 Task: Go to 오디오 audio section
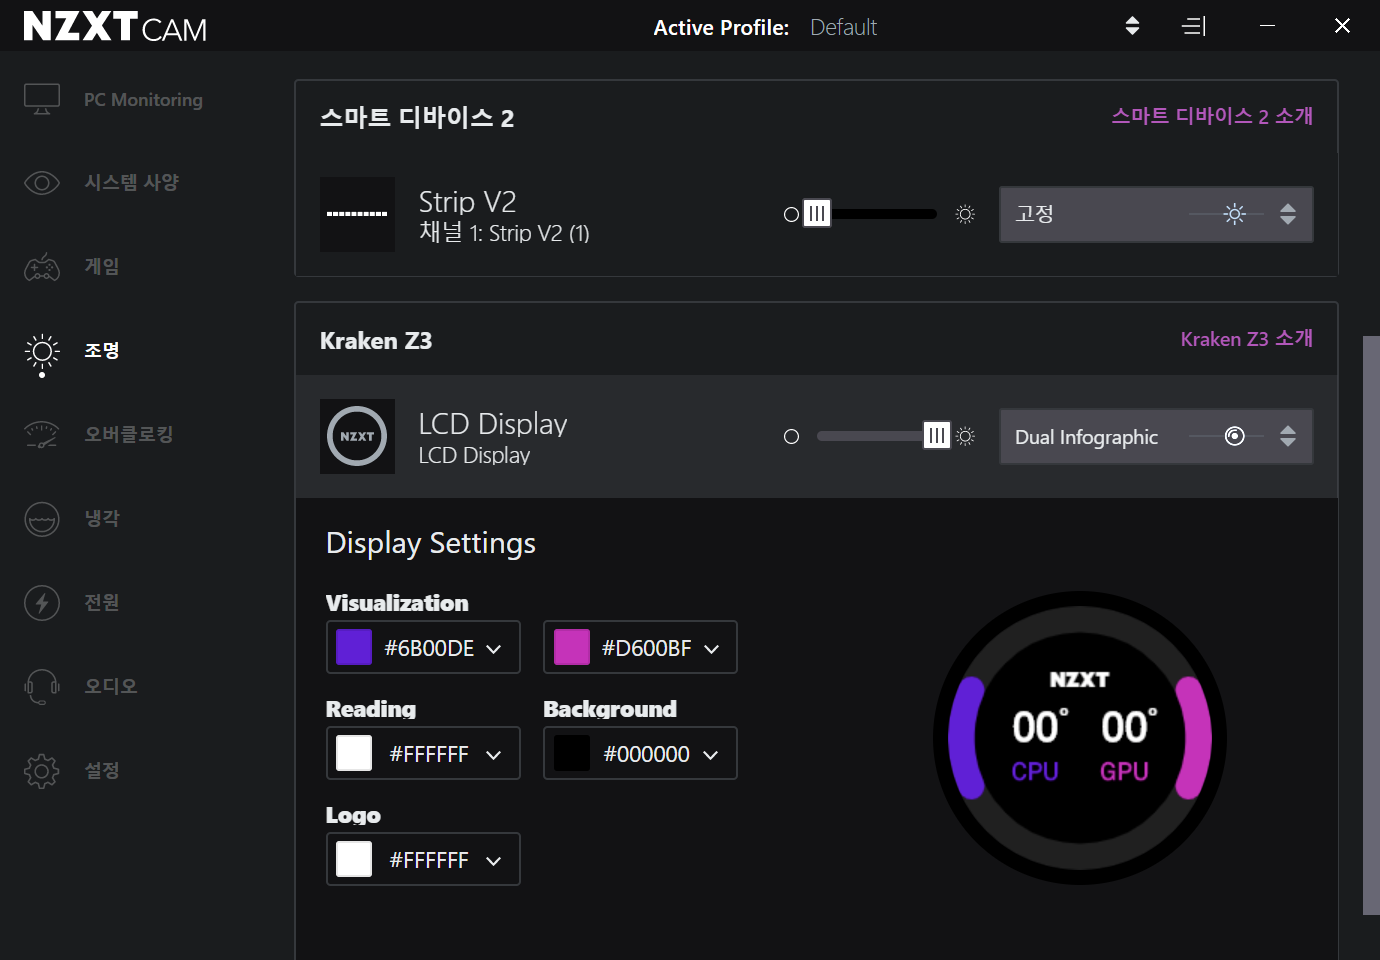111,687
